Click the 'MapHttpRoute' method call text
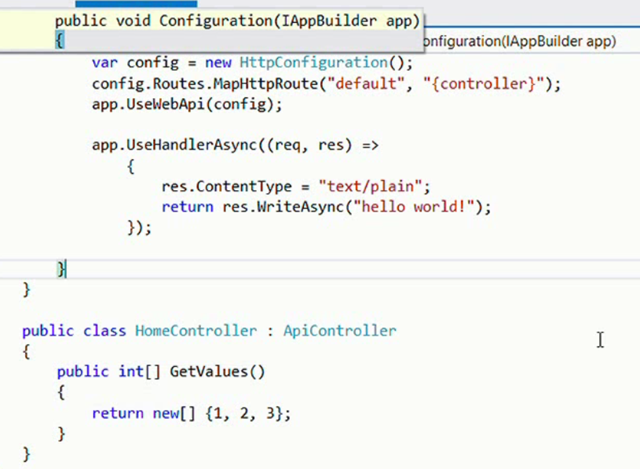Viewport: 640px width, 469px height. click(265, 84)
